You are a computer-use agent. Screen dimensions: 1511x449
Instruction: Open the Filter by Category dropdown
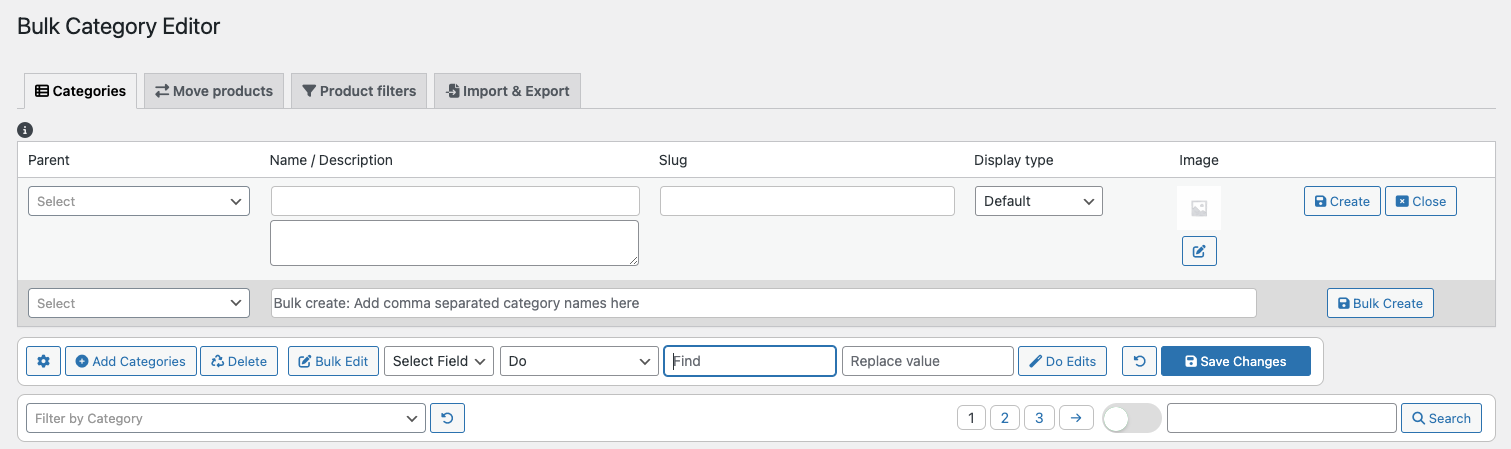click(x=225, y=418)
